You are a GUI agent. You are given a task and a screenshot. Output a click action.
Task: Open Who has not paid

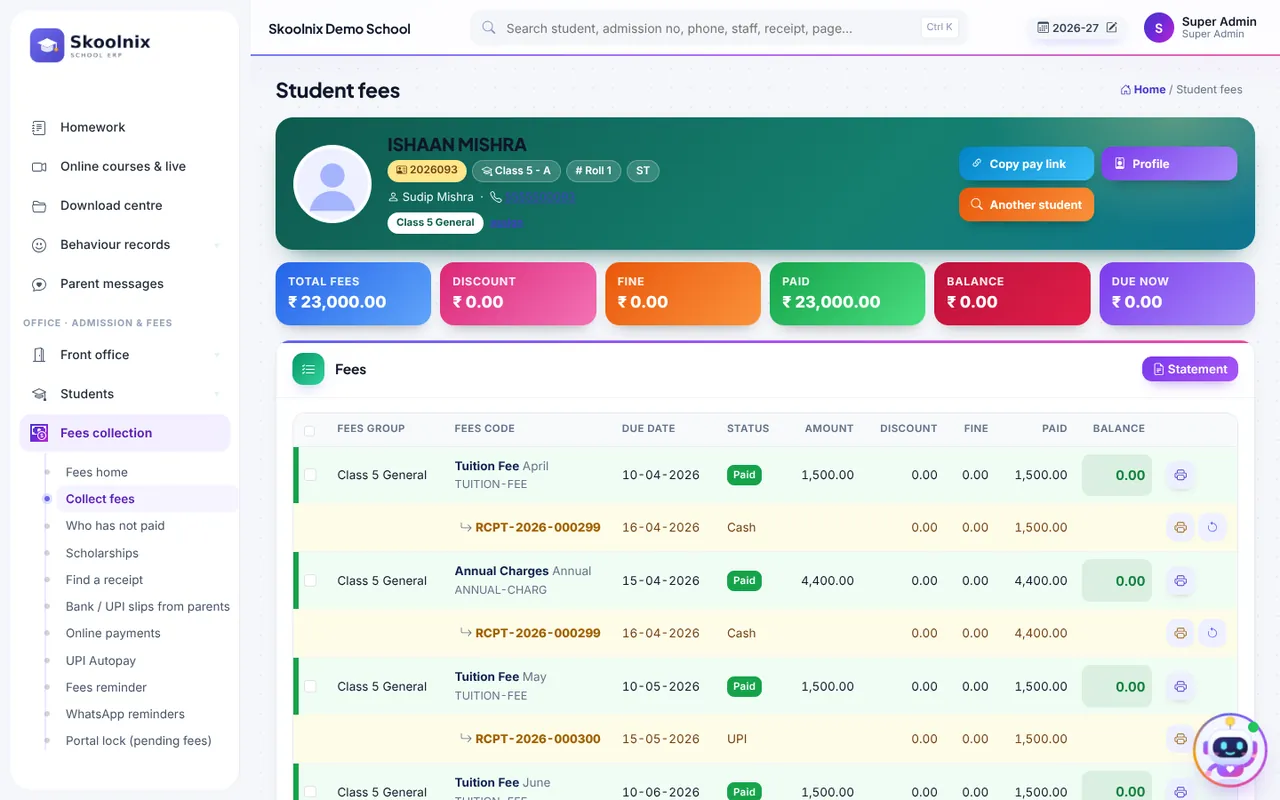click(x=115, y=526)
